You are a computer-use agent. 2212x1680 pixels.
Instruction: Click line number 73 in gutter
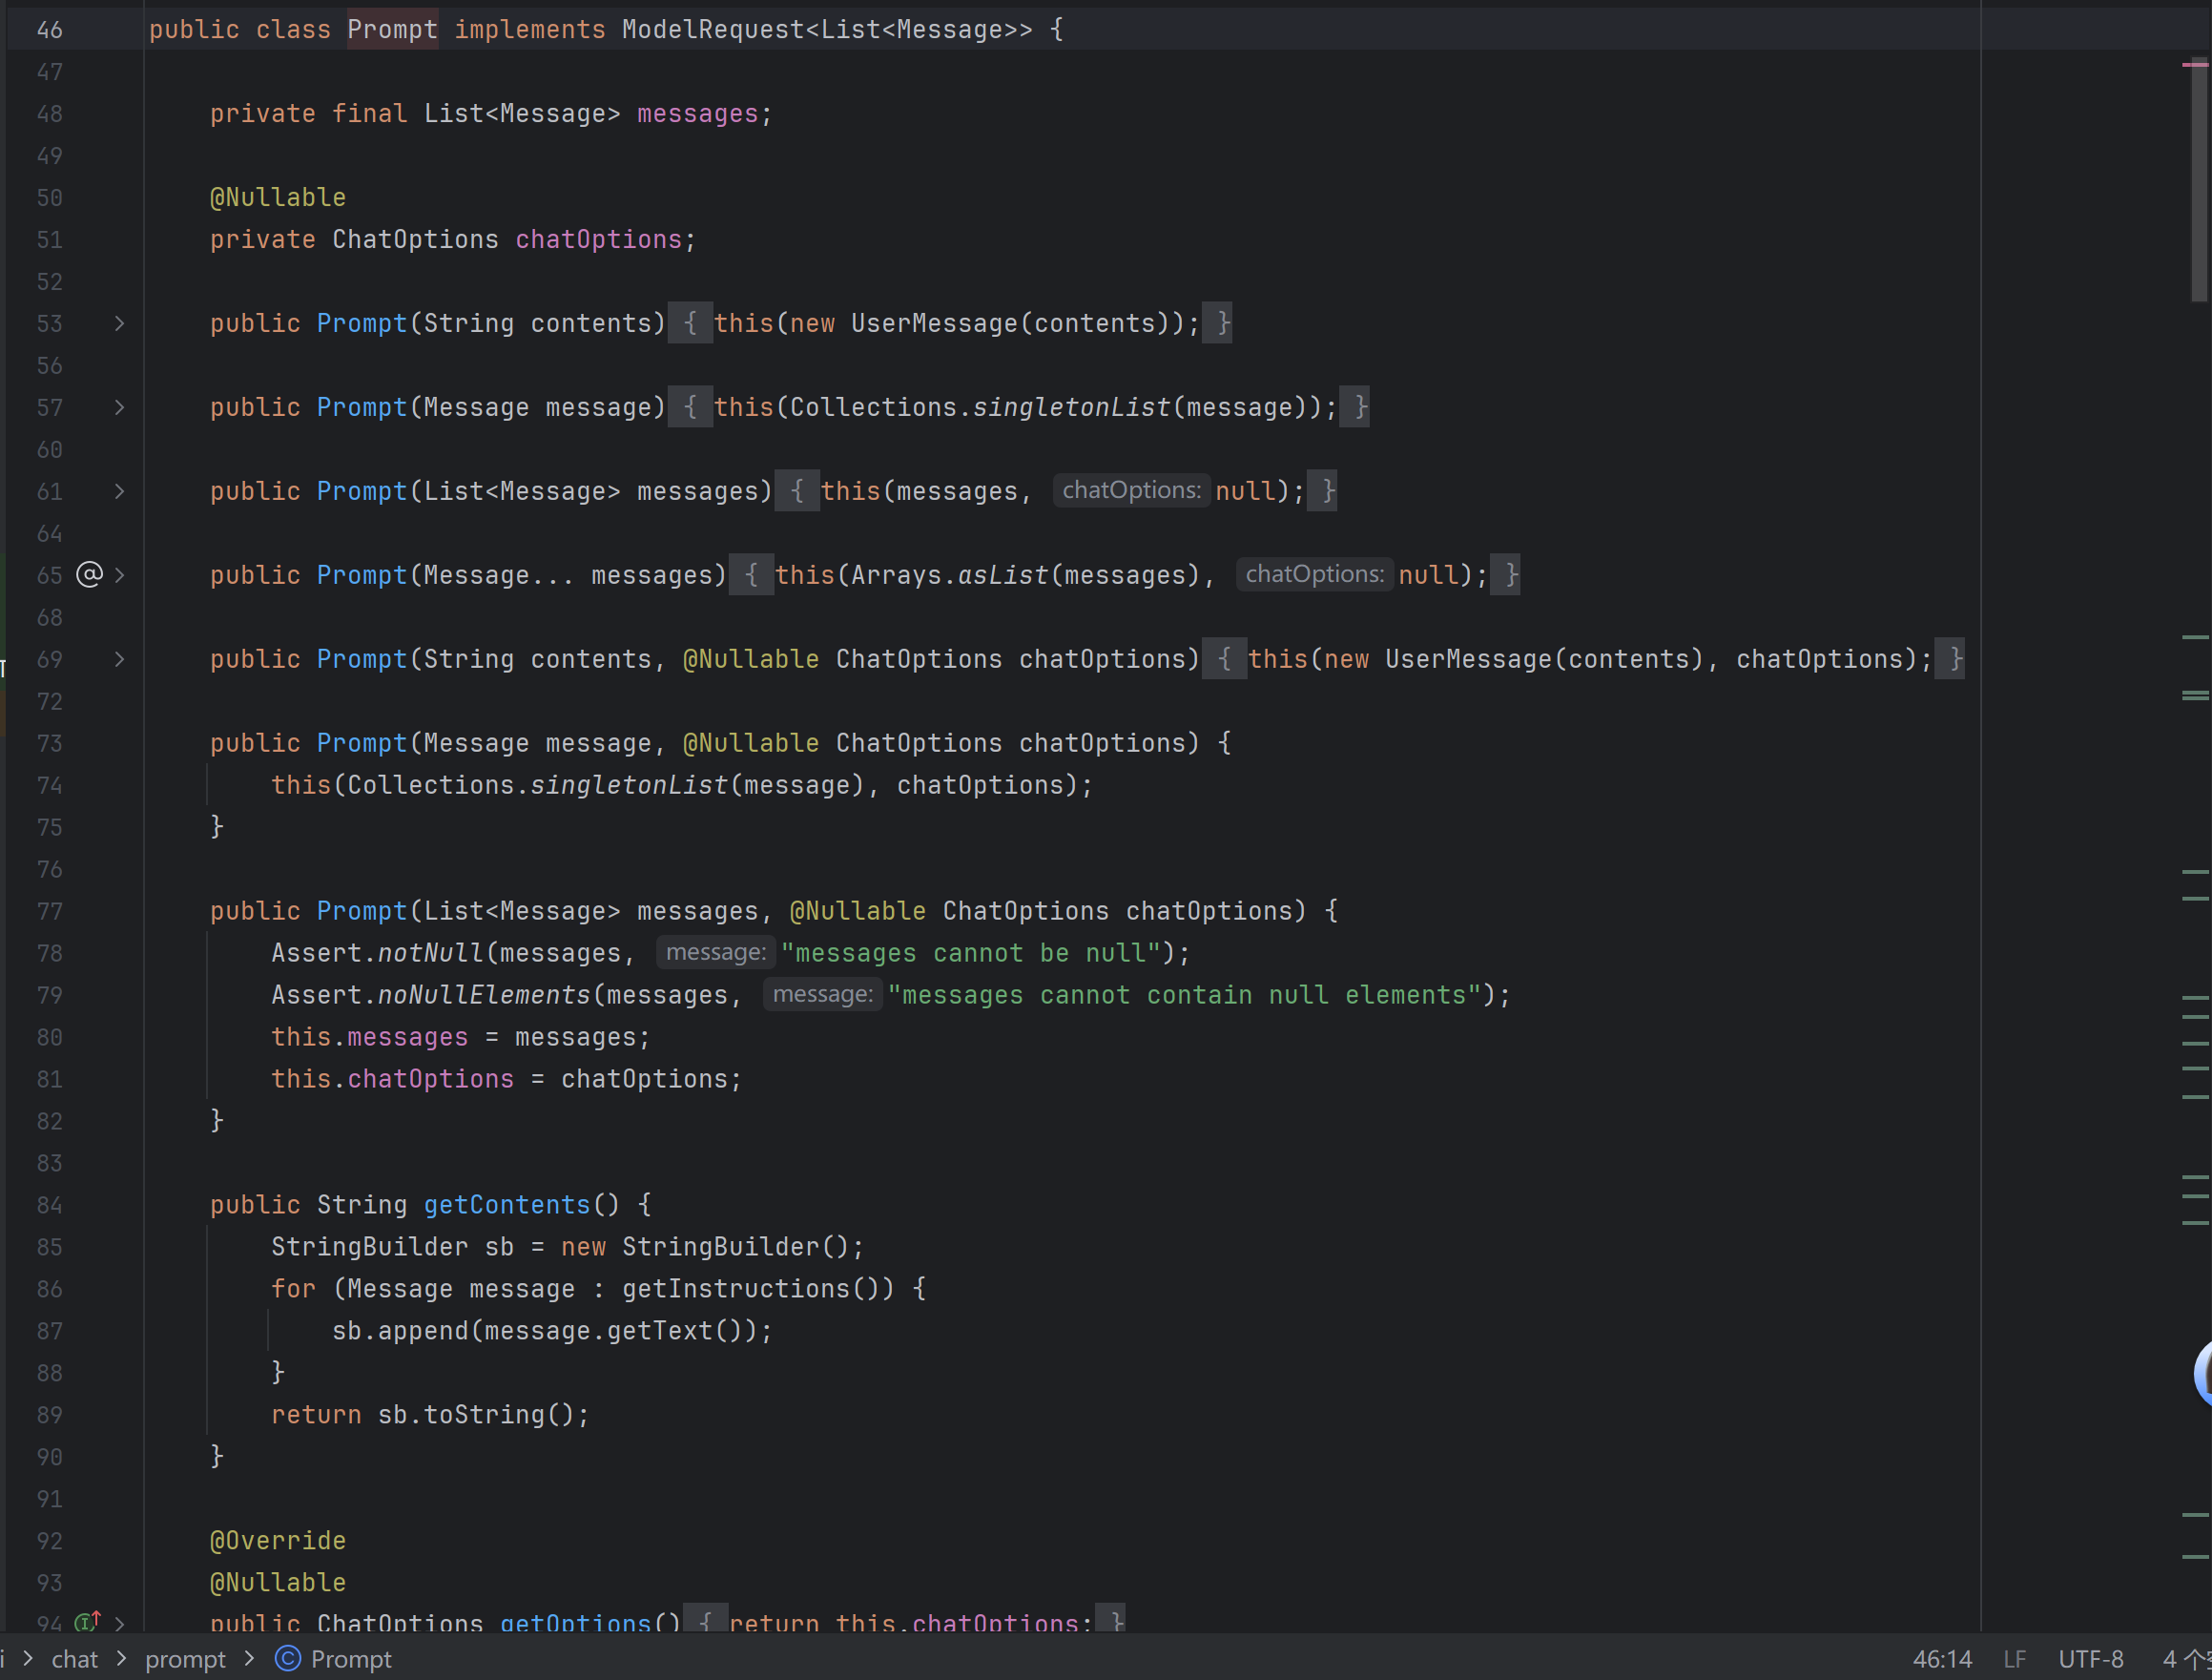[49, 744]
